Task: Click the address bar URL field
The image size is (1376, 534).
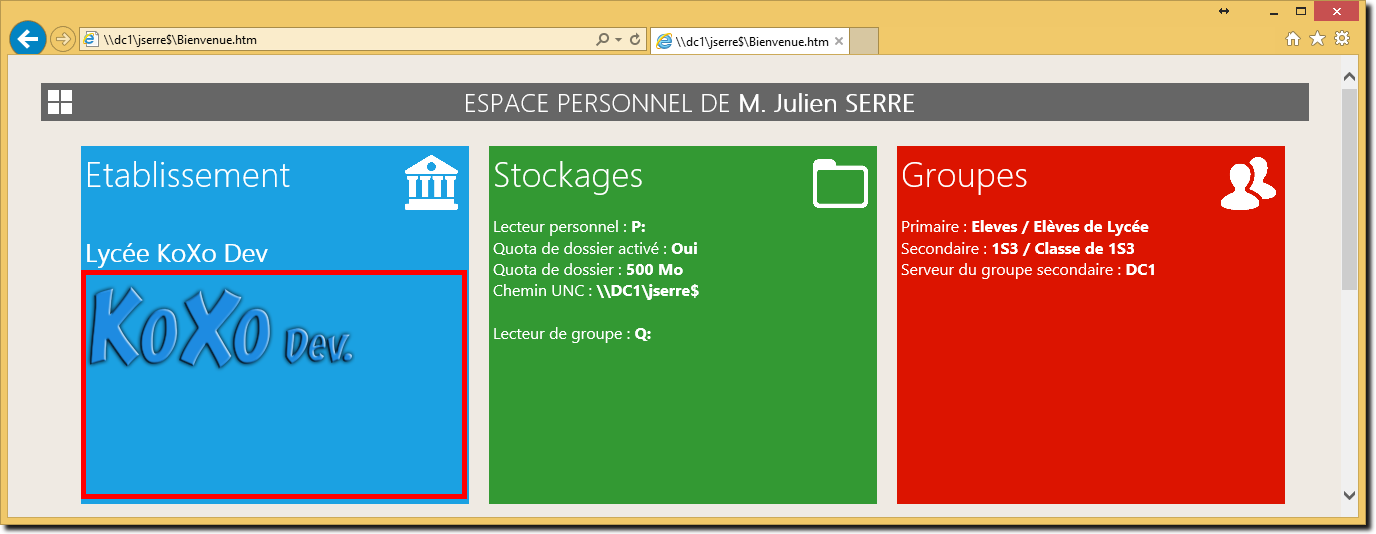Action: (x=345, y=40)
